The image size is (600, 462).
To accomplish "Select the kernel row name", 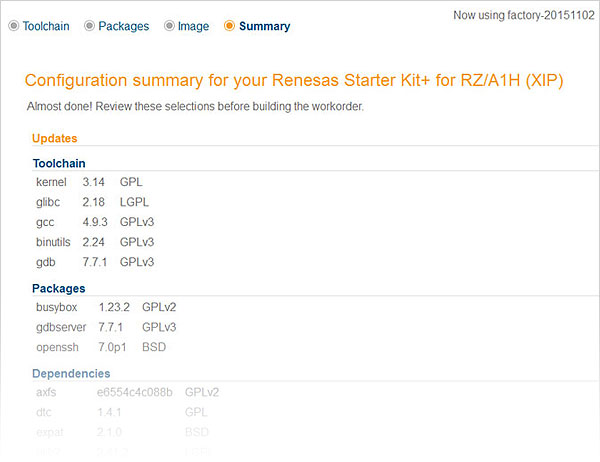I will coord(51,182).
